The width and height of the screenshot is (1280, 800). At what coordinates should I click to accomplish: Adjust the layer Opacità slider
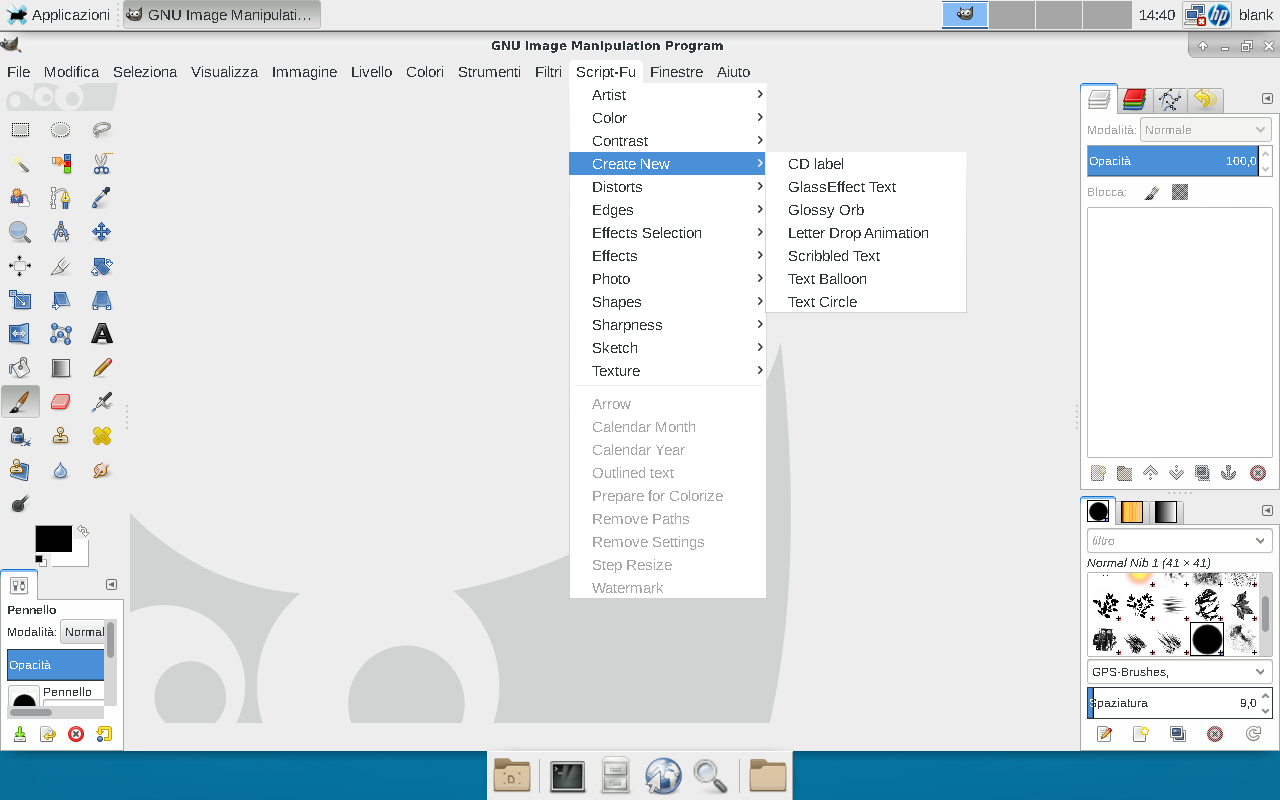(x=1172, y=161)
